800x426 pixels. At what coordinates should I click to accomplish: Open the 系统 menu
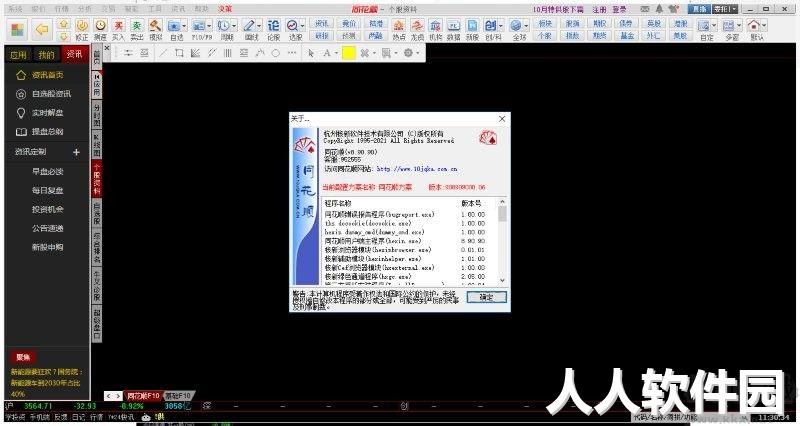[x=15, y=9]
